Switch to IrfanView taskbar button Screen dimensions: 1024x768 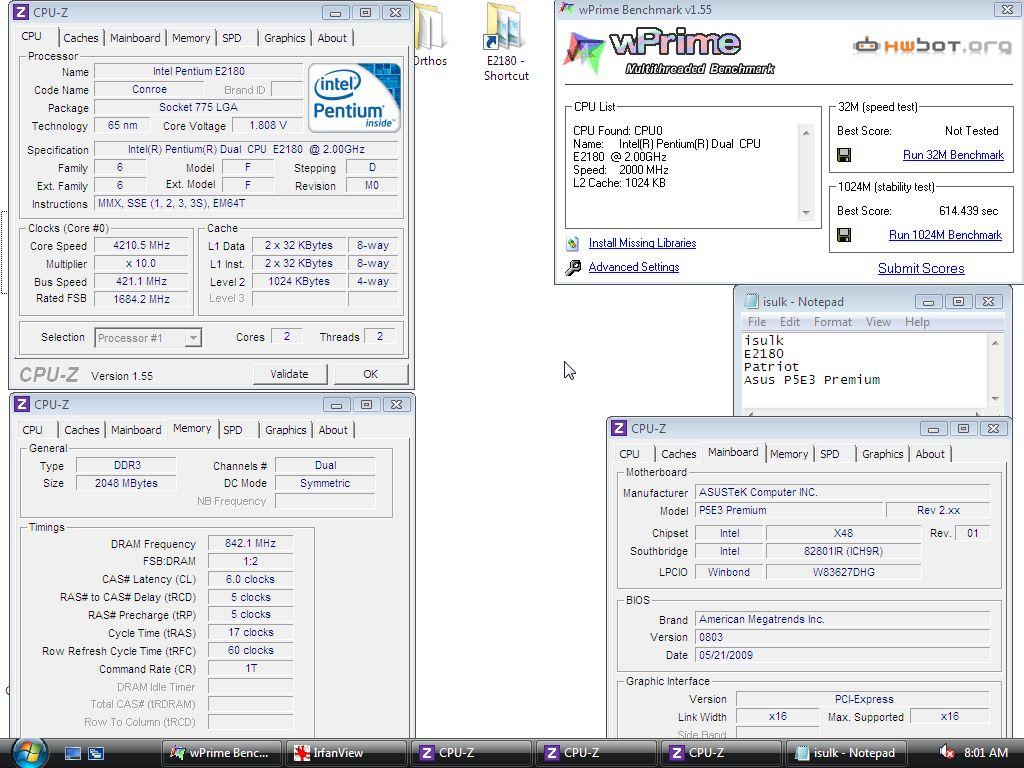[x=346, y=753]
